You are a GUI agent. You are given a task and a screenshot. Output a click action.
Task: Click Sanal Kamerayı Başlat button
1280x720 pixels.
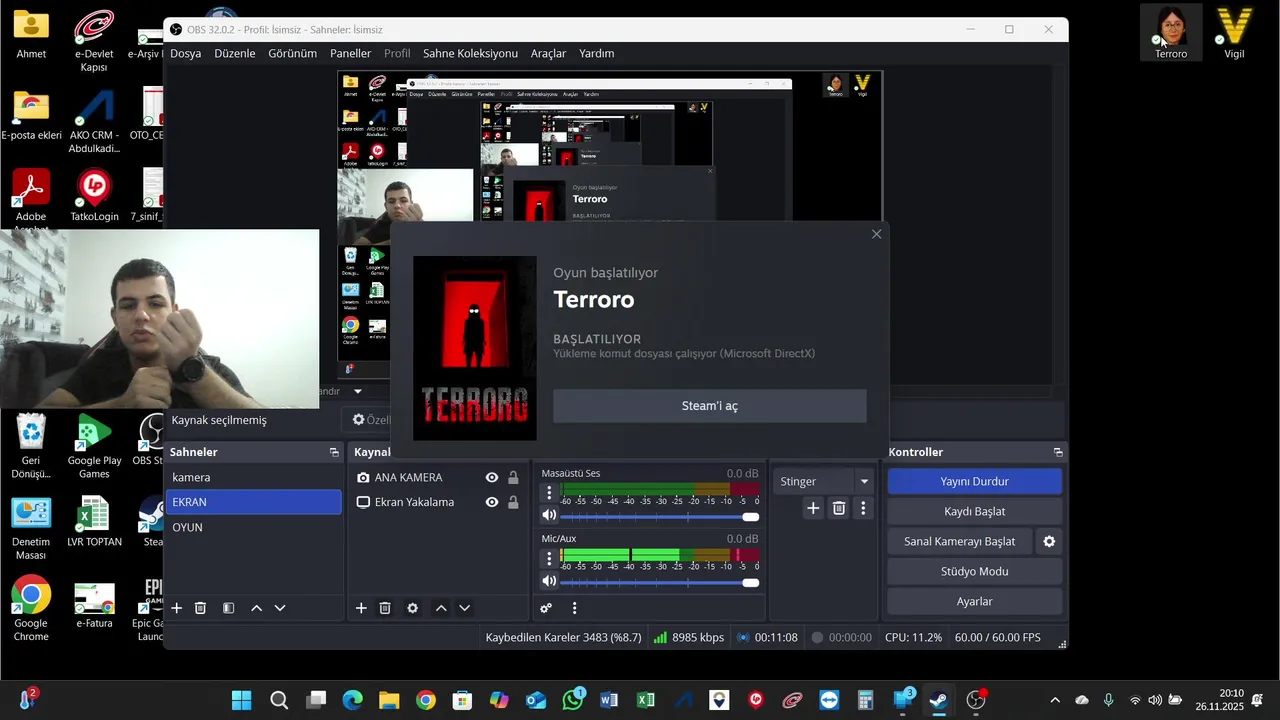click(959, 541)
